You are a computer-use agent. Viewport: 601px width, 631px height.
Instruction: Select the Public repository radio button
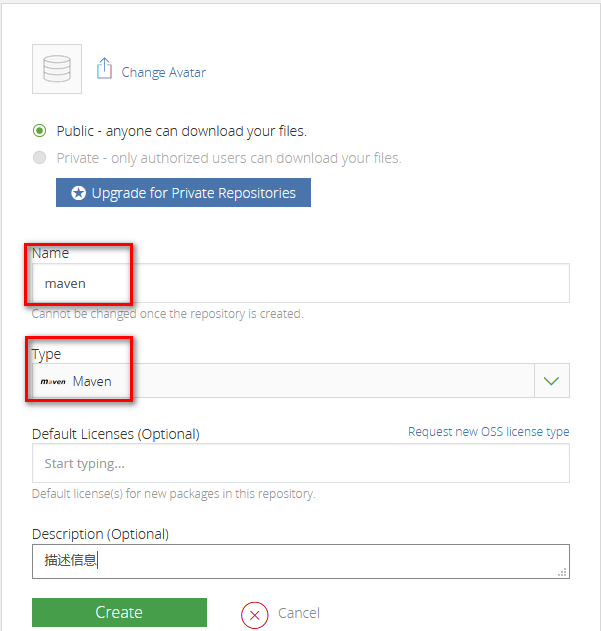click(39, 131)
